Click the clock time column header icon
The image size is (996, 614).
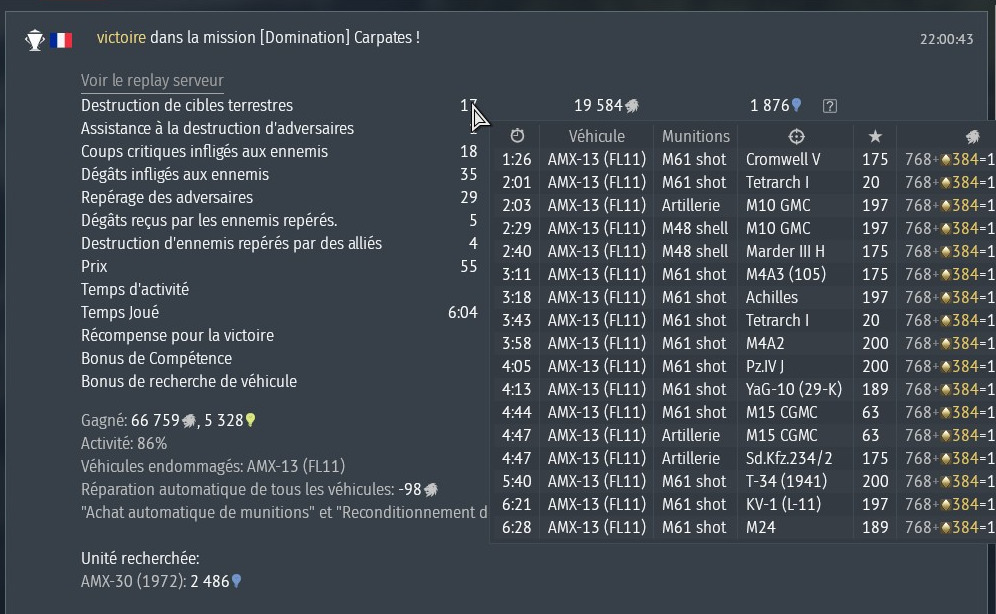pos(517,136)
